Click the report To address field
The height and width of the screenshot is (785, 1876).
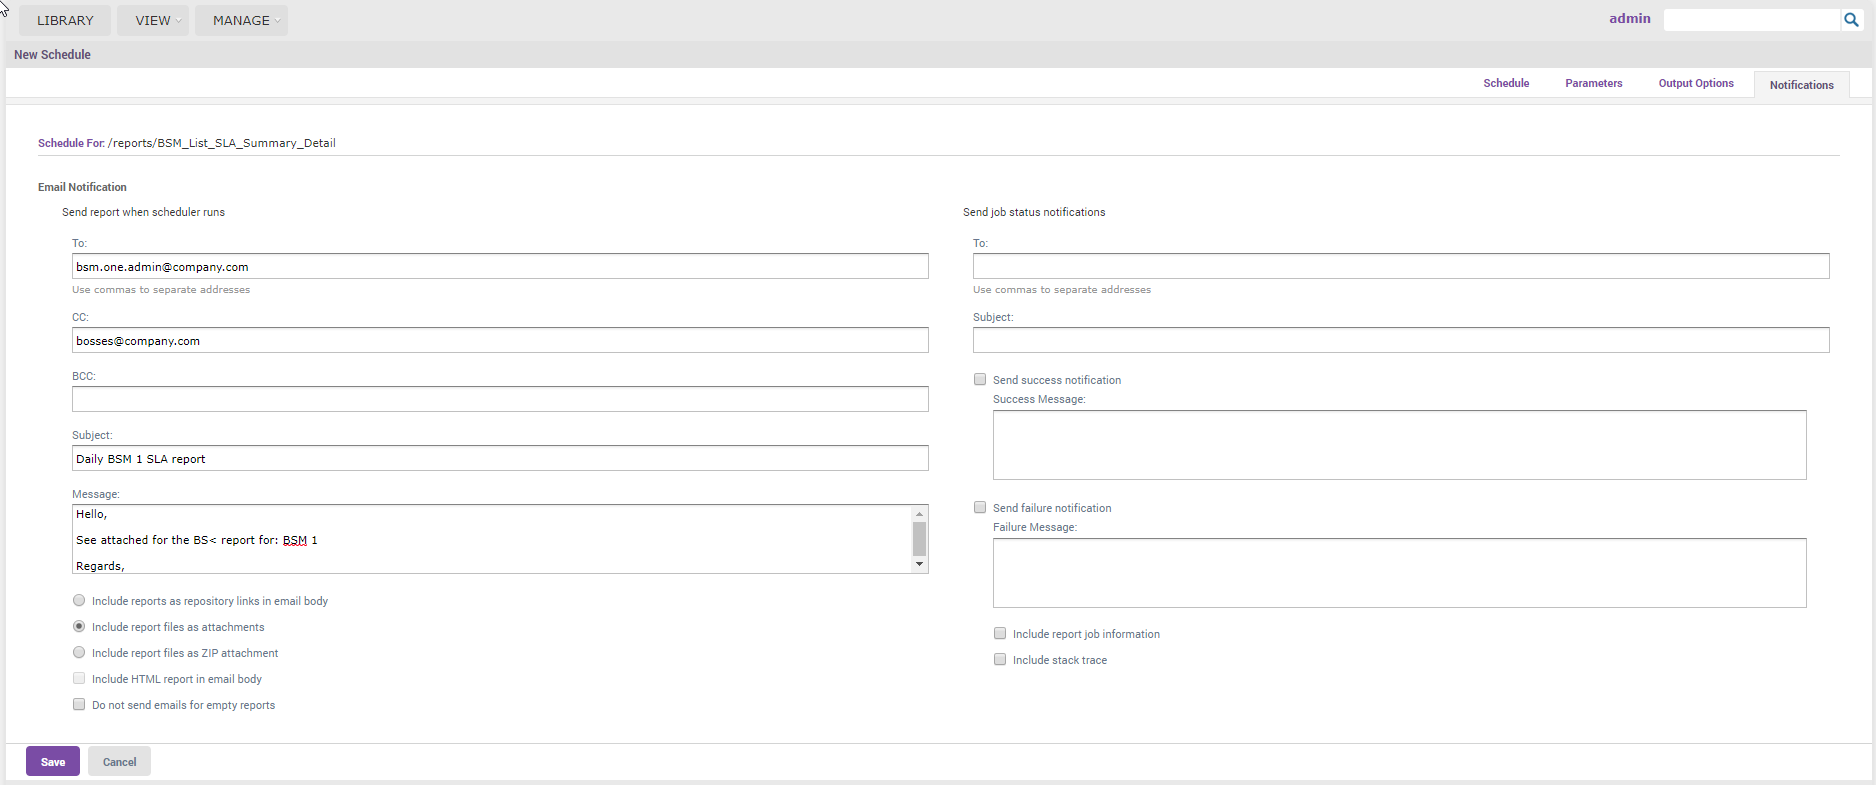500,266
